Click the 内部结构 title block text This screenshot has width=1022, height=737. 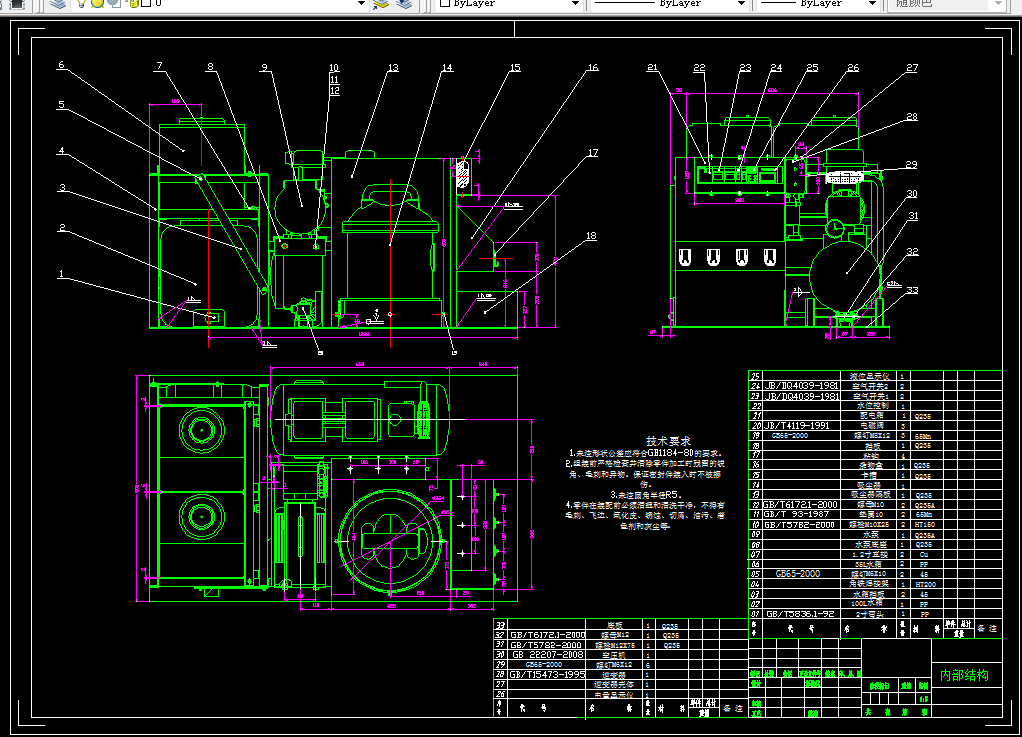[964, 675]
